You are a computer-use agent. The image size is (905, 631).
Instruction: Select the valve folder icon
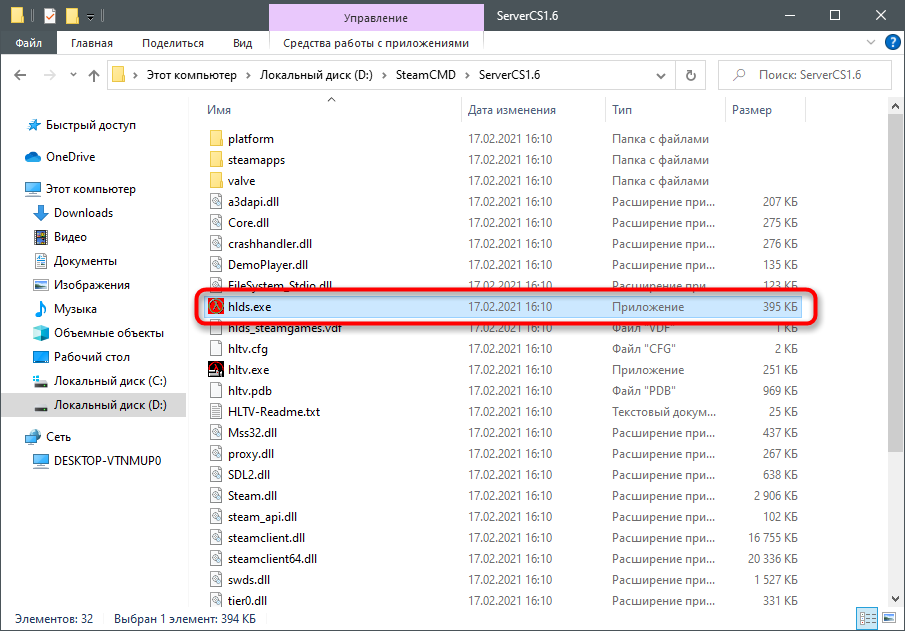[216, 181]
